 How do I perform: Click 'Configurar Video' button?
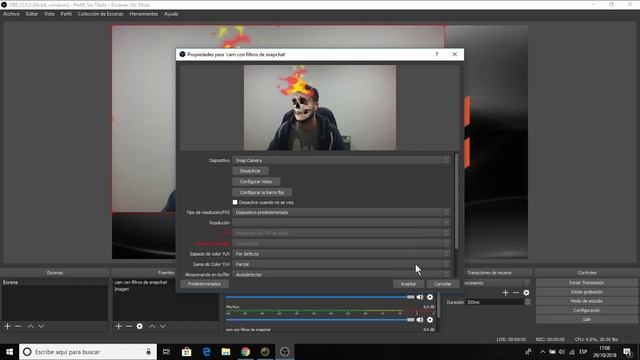(x=256, y=182)
